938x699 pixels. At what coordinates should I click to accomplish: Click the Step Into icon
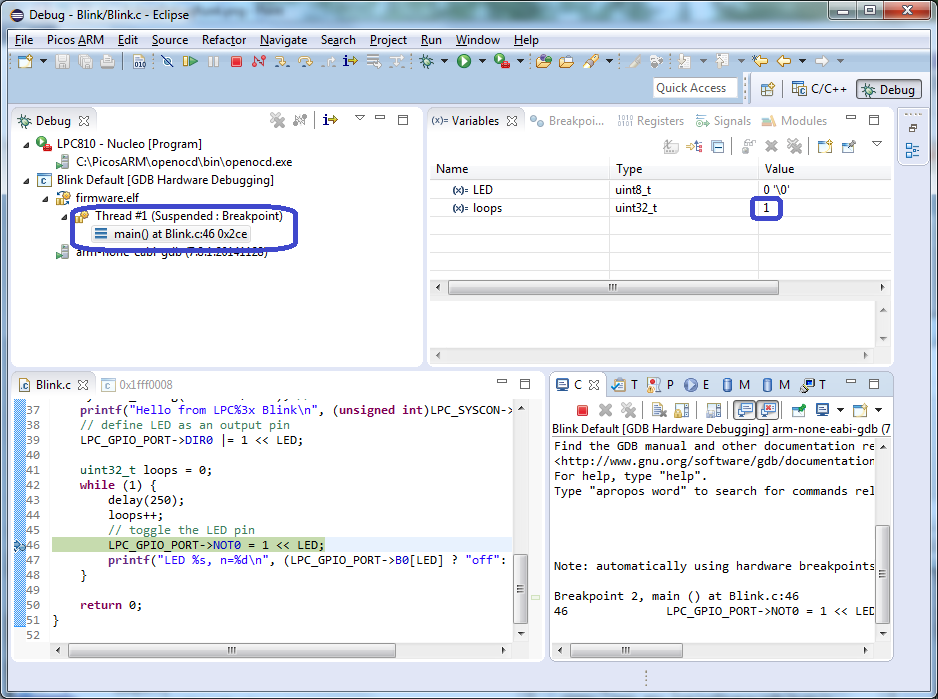pyautogui.click(x=282, y=61)
